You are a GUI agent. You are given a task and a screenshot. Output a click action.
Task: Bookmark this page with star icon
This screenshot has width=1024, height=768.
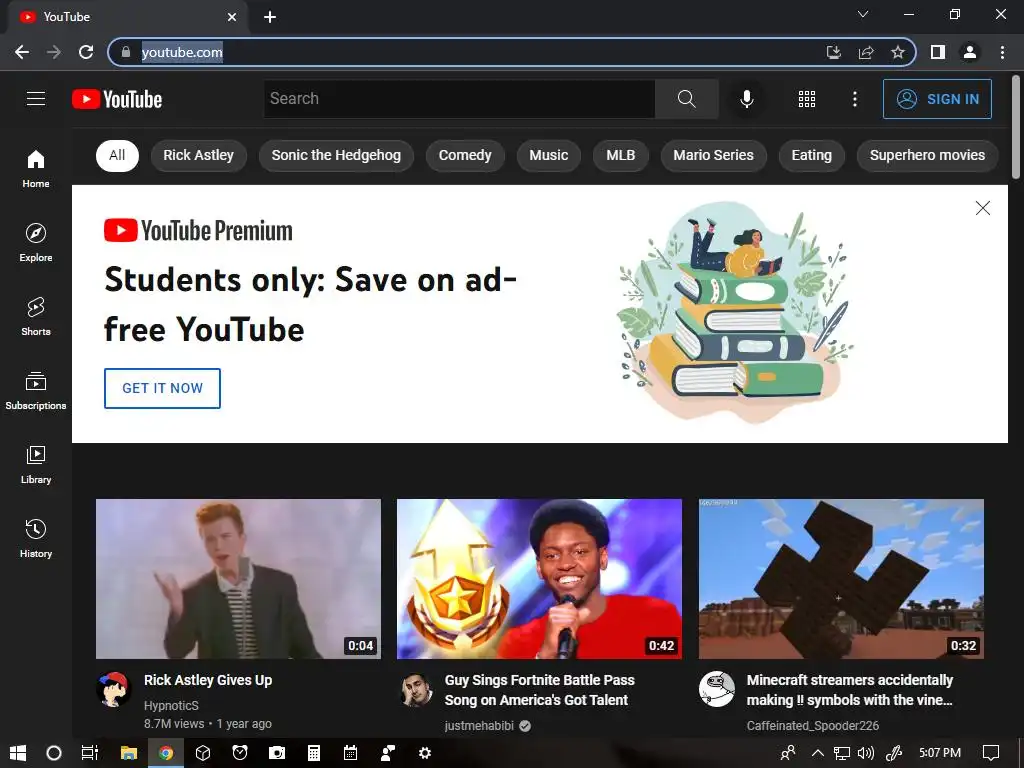[898, 52]
